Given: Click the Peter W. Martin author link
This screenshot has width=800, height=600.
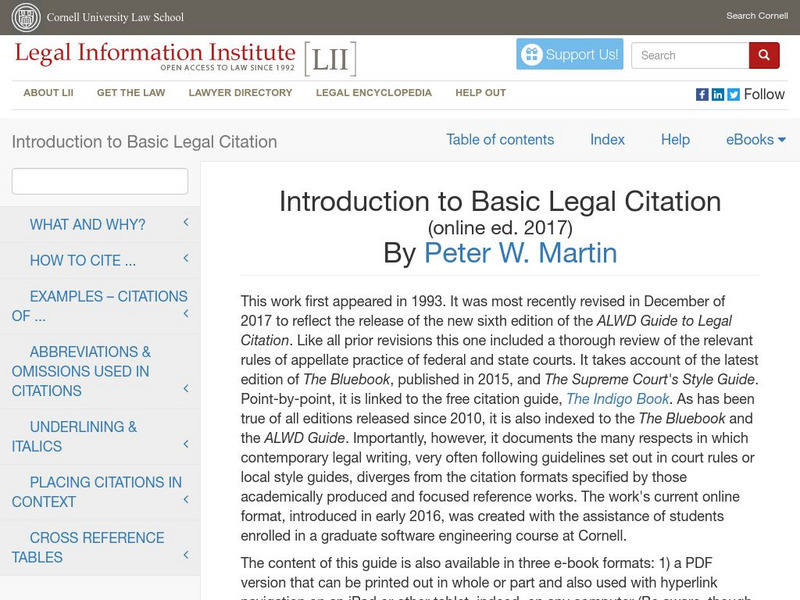Looking at the screenshot, I should coord(520,253).
